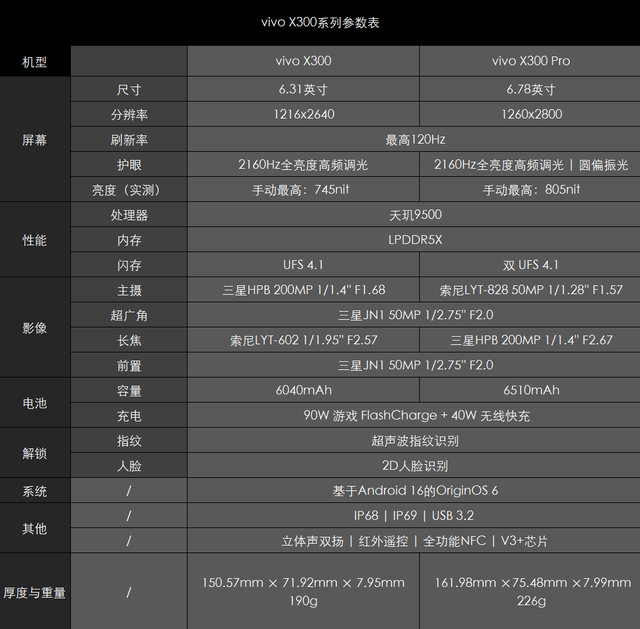Select the 'vivo X300 Pro' column header
Viewport: 640px width, 629px height.
530,61
